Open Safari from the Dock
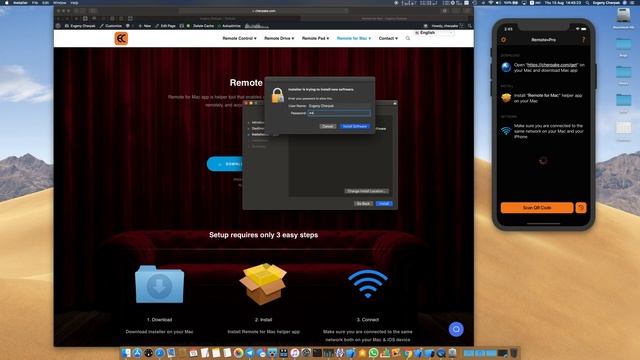Screen dimensions: 640x360 160,353
